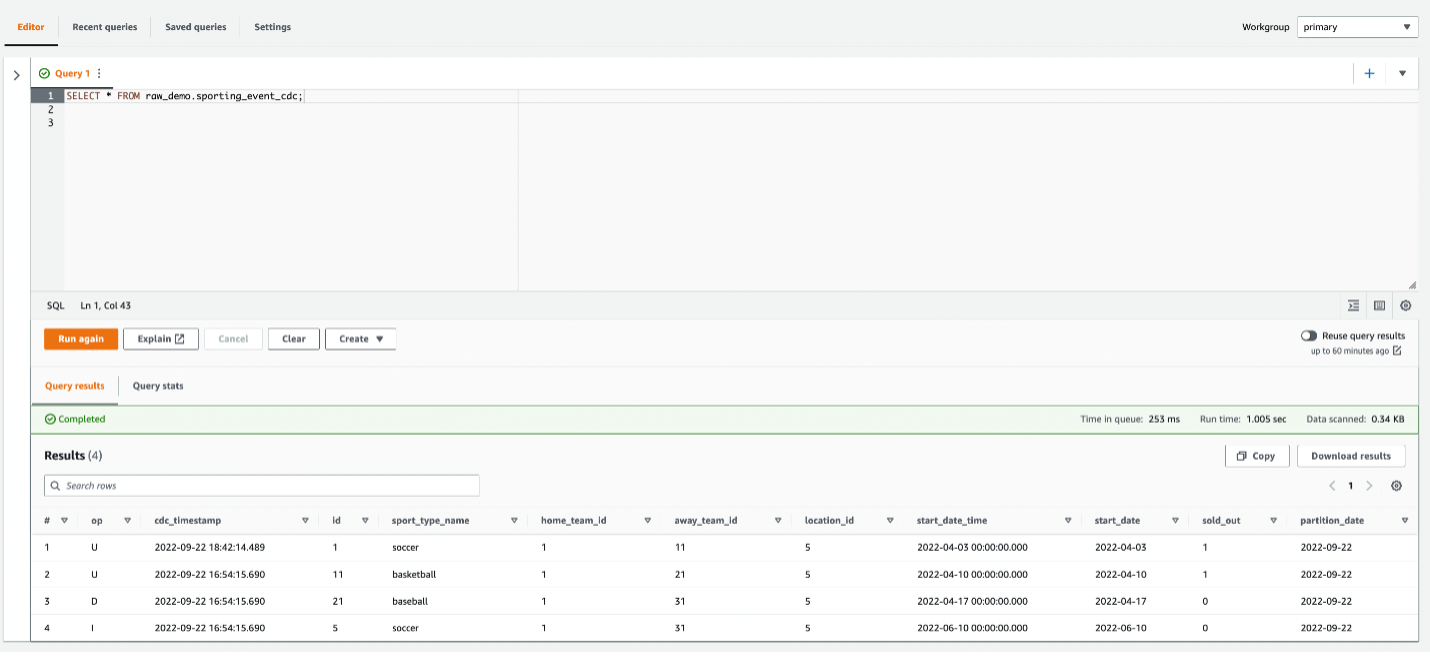Expand the left navigation side panel
1430x656 pixels.
pos(16,75)
